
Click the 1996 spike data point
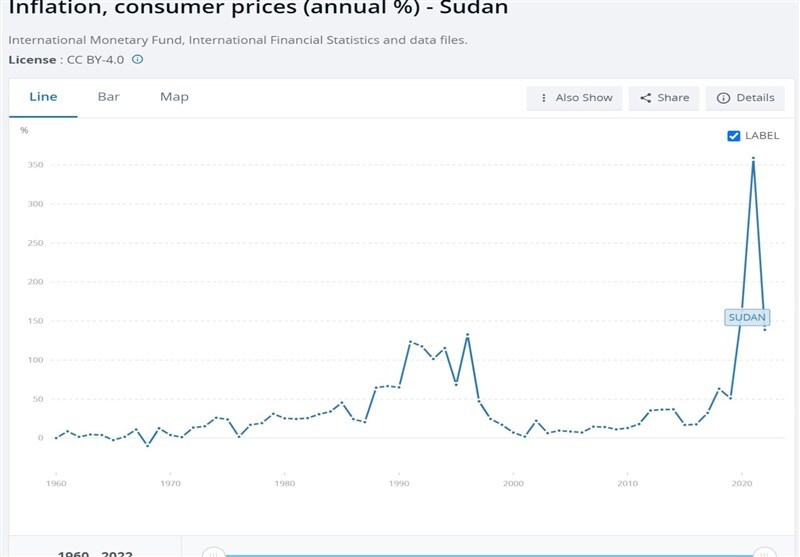pos(467,335)
